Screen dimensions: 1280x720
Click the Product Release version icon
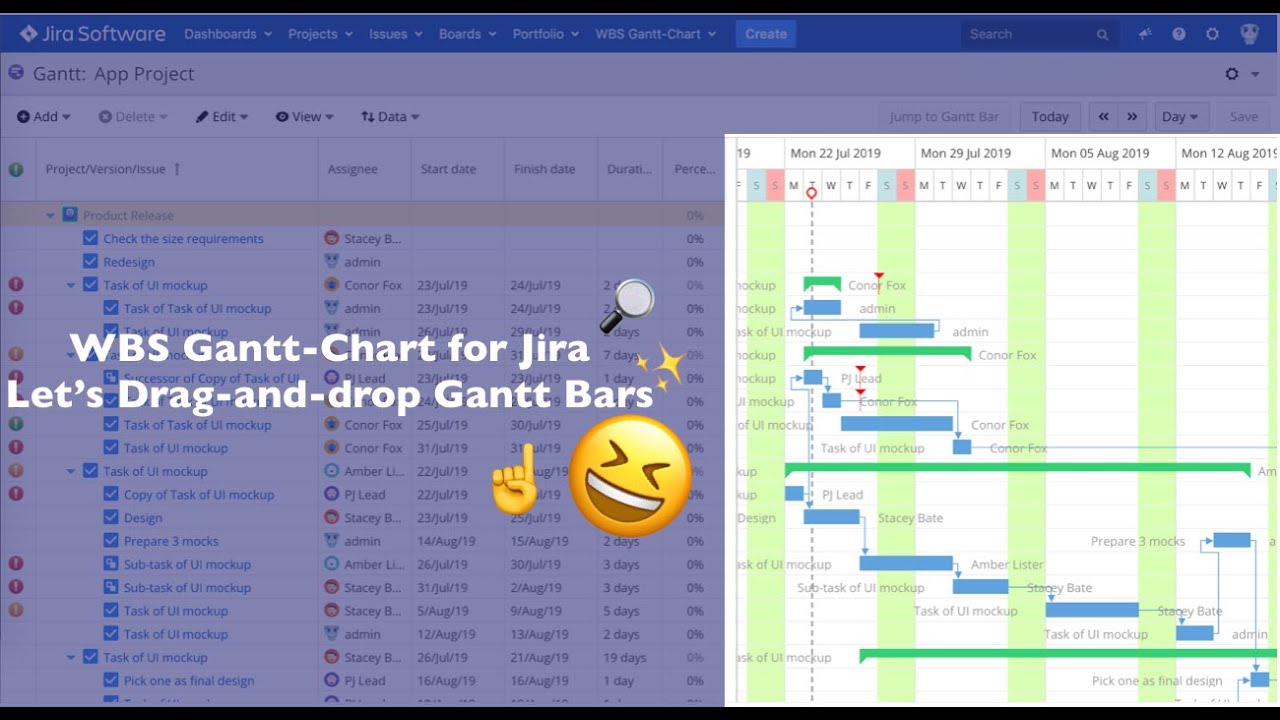70,215
